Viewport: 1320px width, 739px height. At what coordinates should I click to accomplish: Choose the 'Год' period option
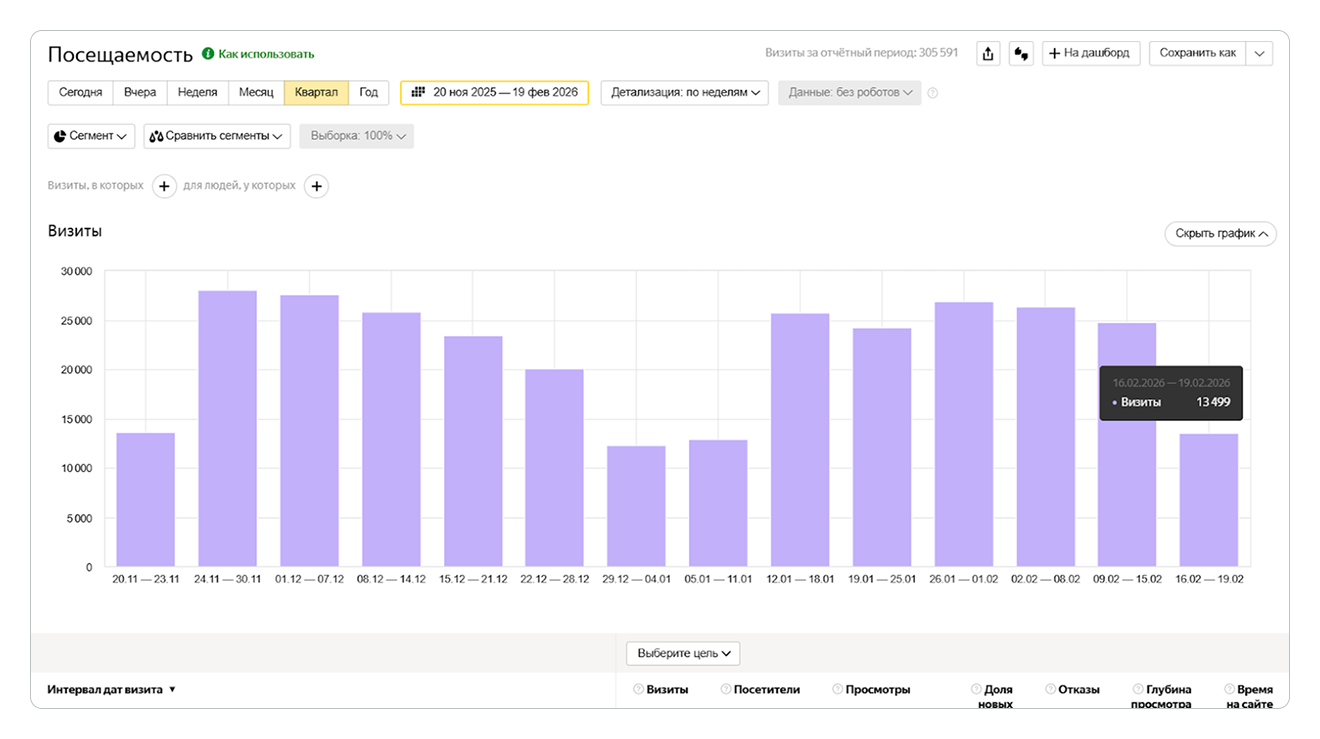368,93
